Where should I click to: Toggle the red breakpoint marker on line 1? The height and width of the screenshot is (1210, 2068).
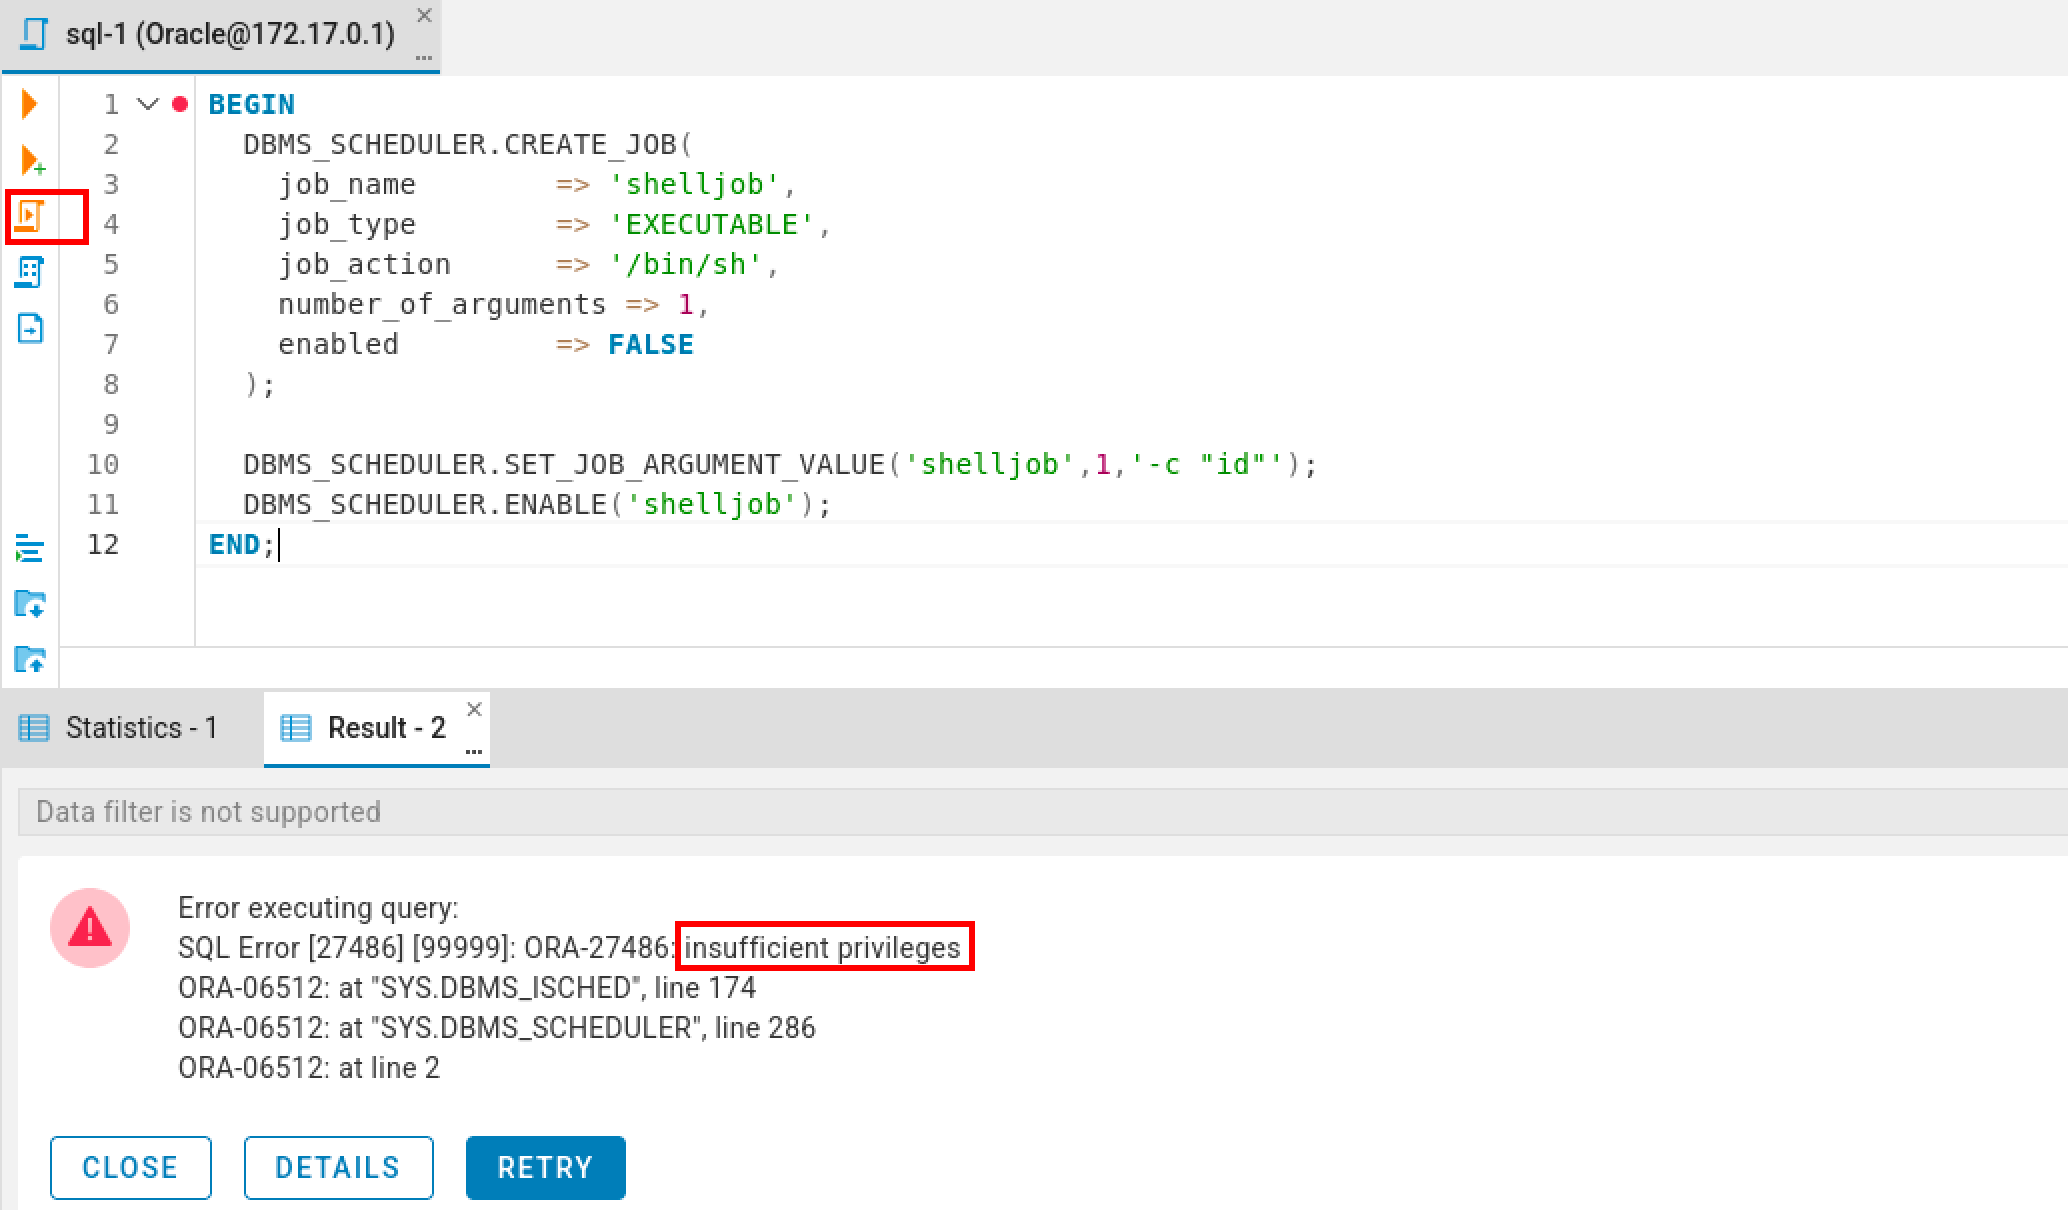coord(180,104)
